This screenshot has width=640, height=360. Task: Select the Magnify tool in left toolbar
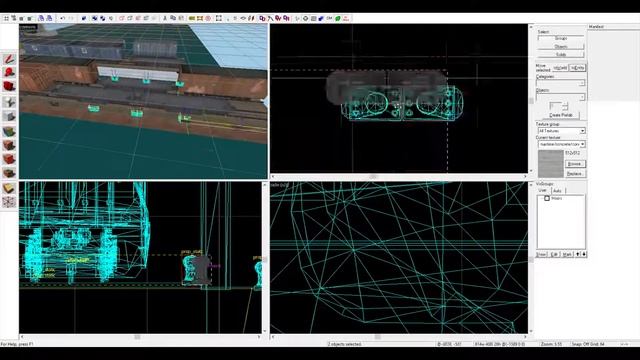(9, 73)
